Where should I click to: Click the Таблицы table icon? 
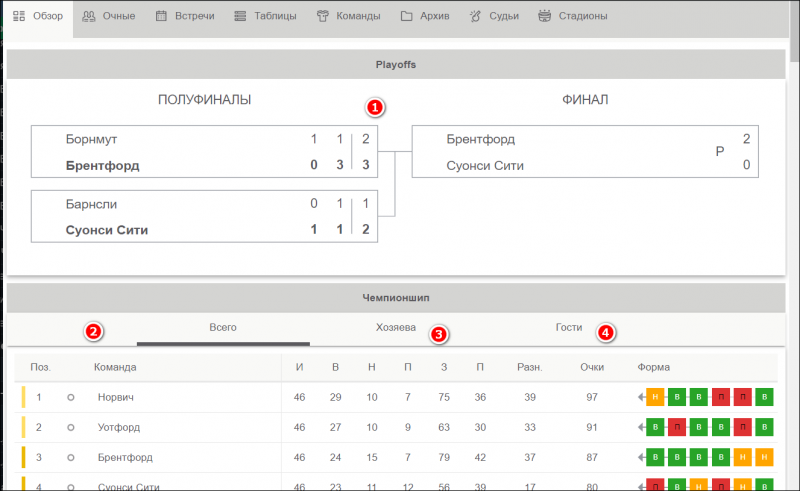coord(240,16)
